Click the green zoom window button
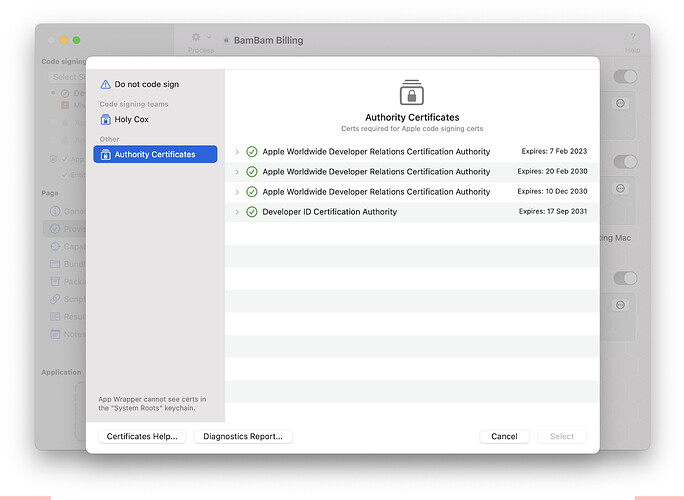684x500 pixels. [76, 40]
